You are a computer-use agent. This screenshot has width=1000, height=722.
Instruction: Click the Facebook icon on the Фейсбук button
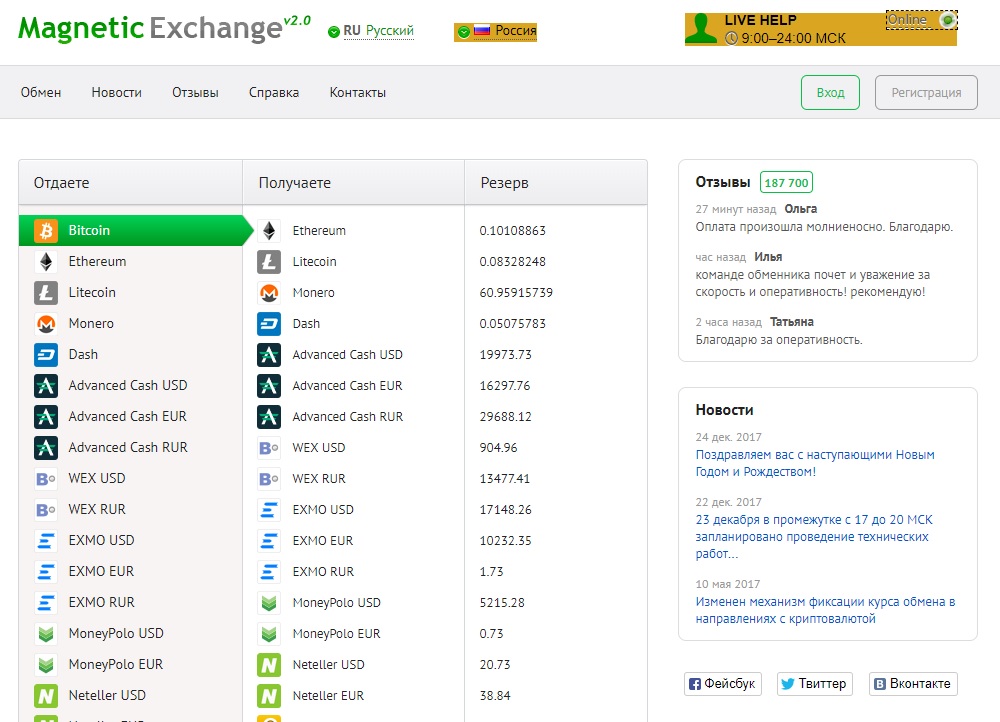(695, 684)
